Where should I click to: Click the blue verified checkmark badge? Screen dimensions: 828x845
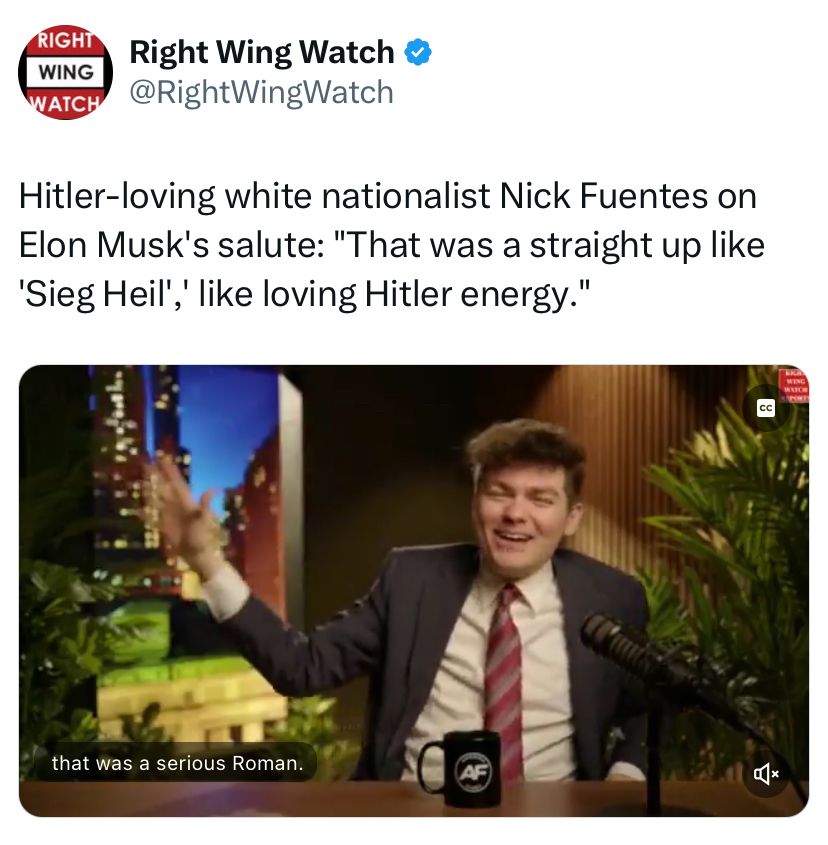[x=418, y=52]
